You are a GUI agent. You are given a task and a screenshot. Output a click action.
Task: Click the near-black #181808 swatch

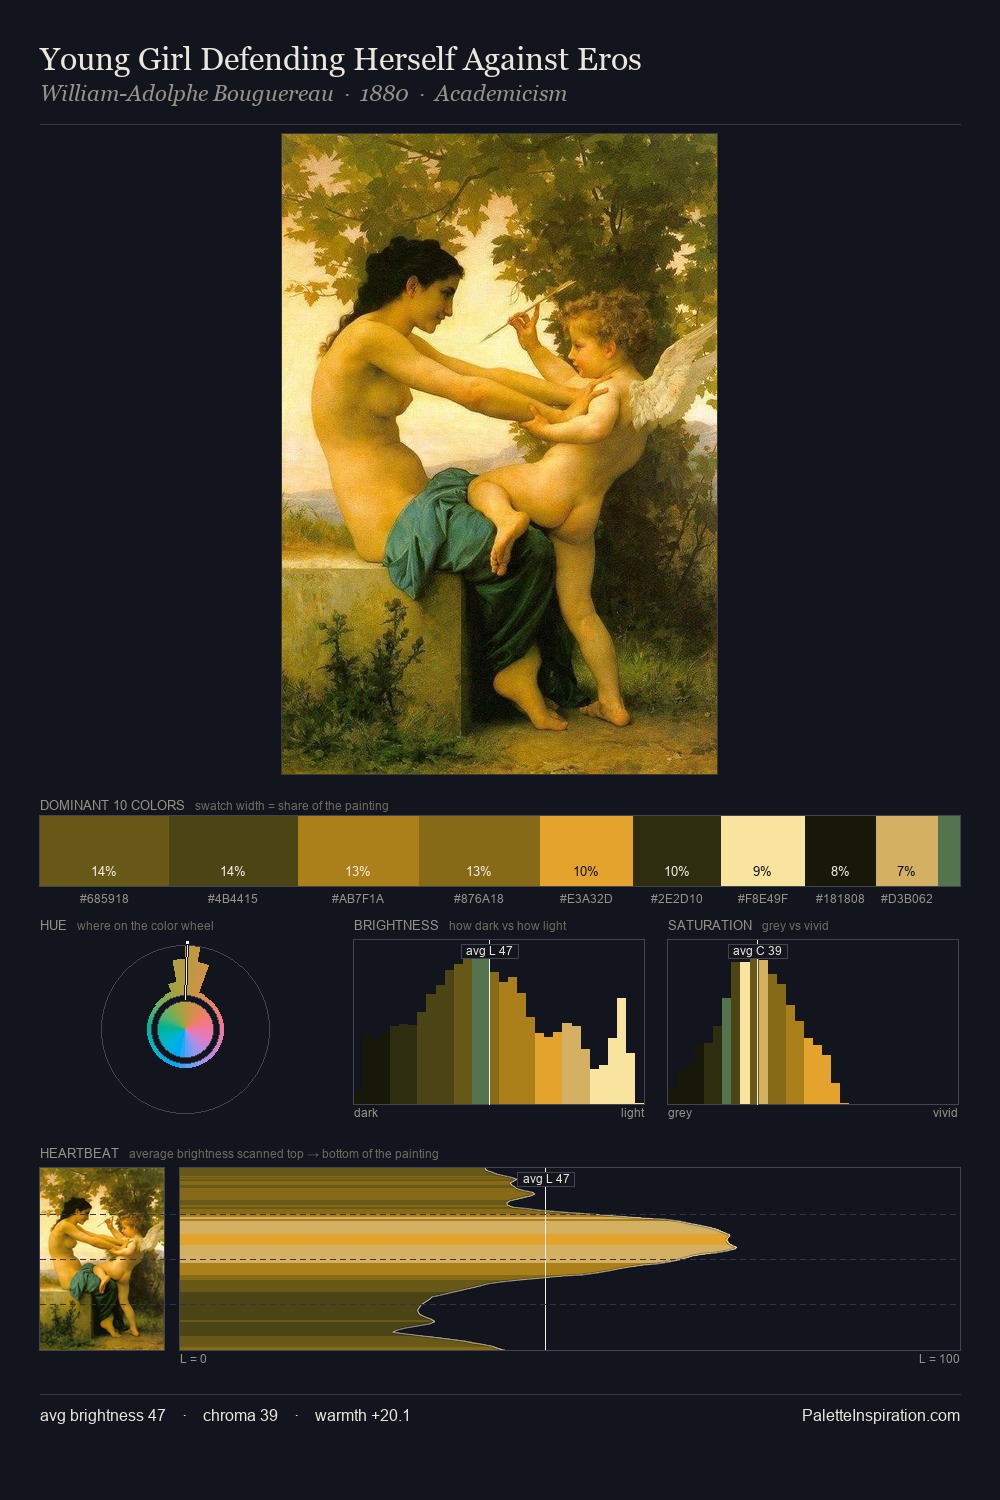pyautogui.click(x=840, y=851)
